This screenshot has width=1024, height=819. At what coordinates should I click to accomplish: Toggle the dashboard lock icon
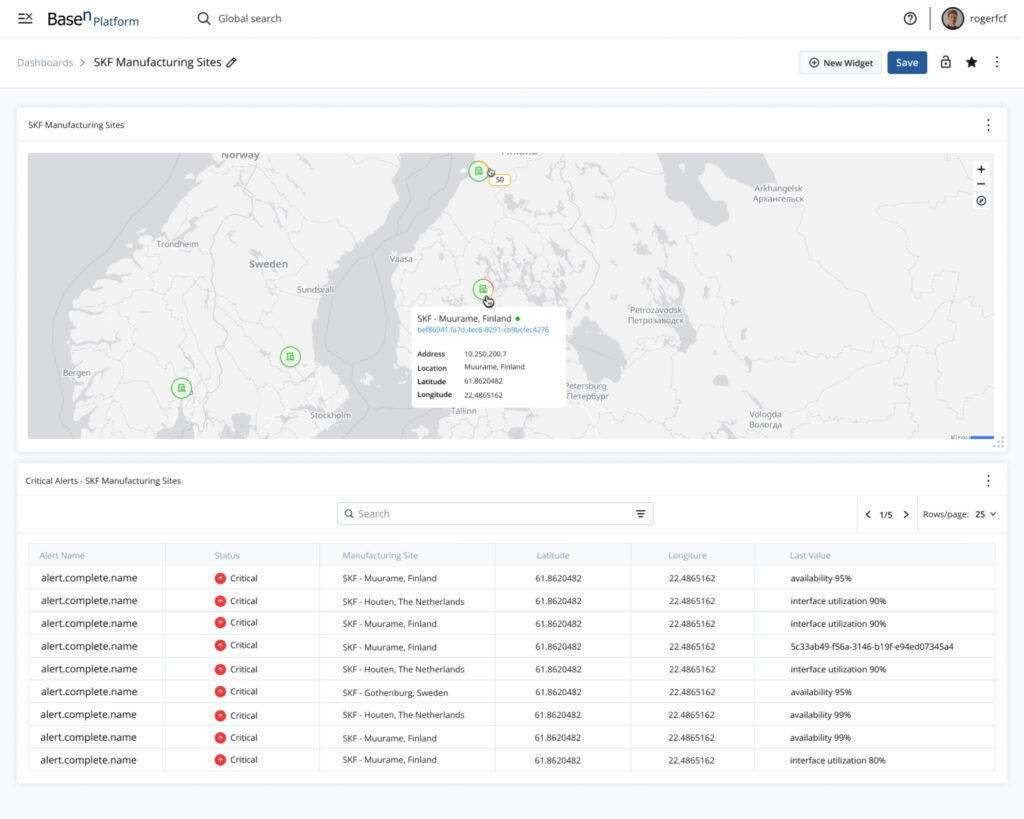click(x=945, y=62)
